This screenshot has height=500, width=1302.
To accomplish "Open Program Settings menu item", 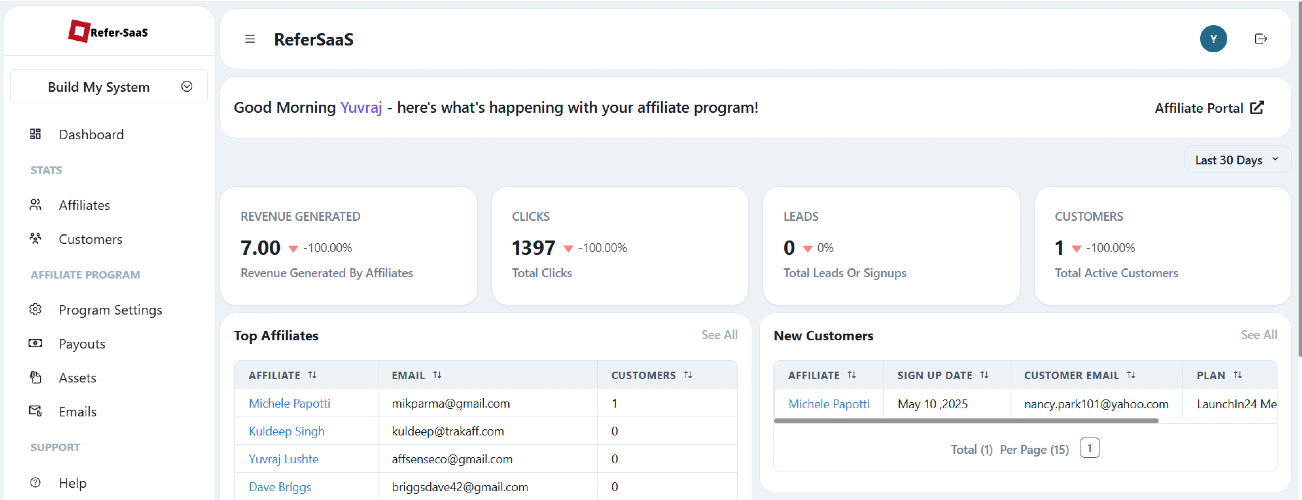I will pyautogui.click(x=110, y=310).
